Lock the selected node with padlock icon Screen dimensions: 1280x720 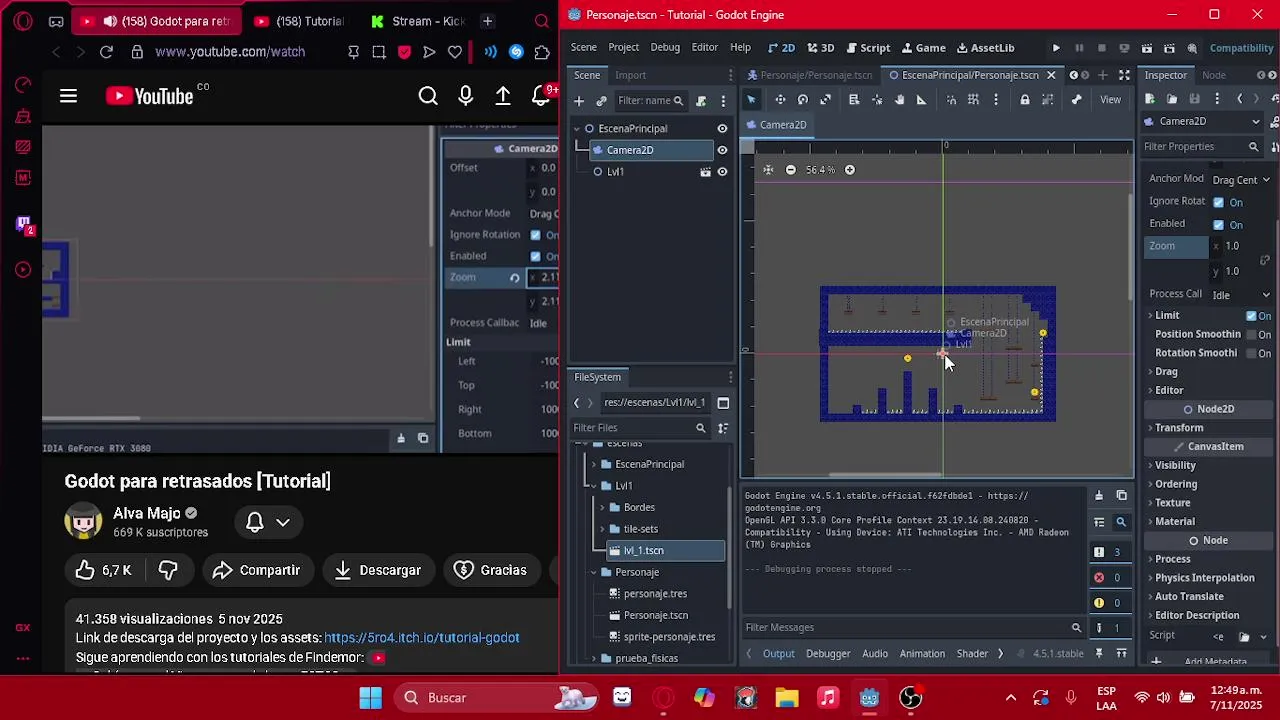click(1025, 100)
